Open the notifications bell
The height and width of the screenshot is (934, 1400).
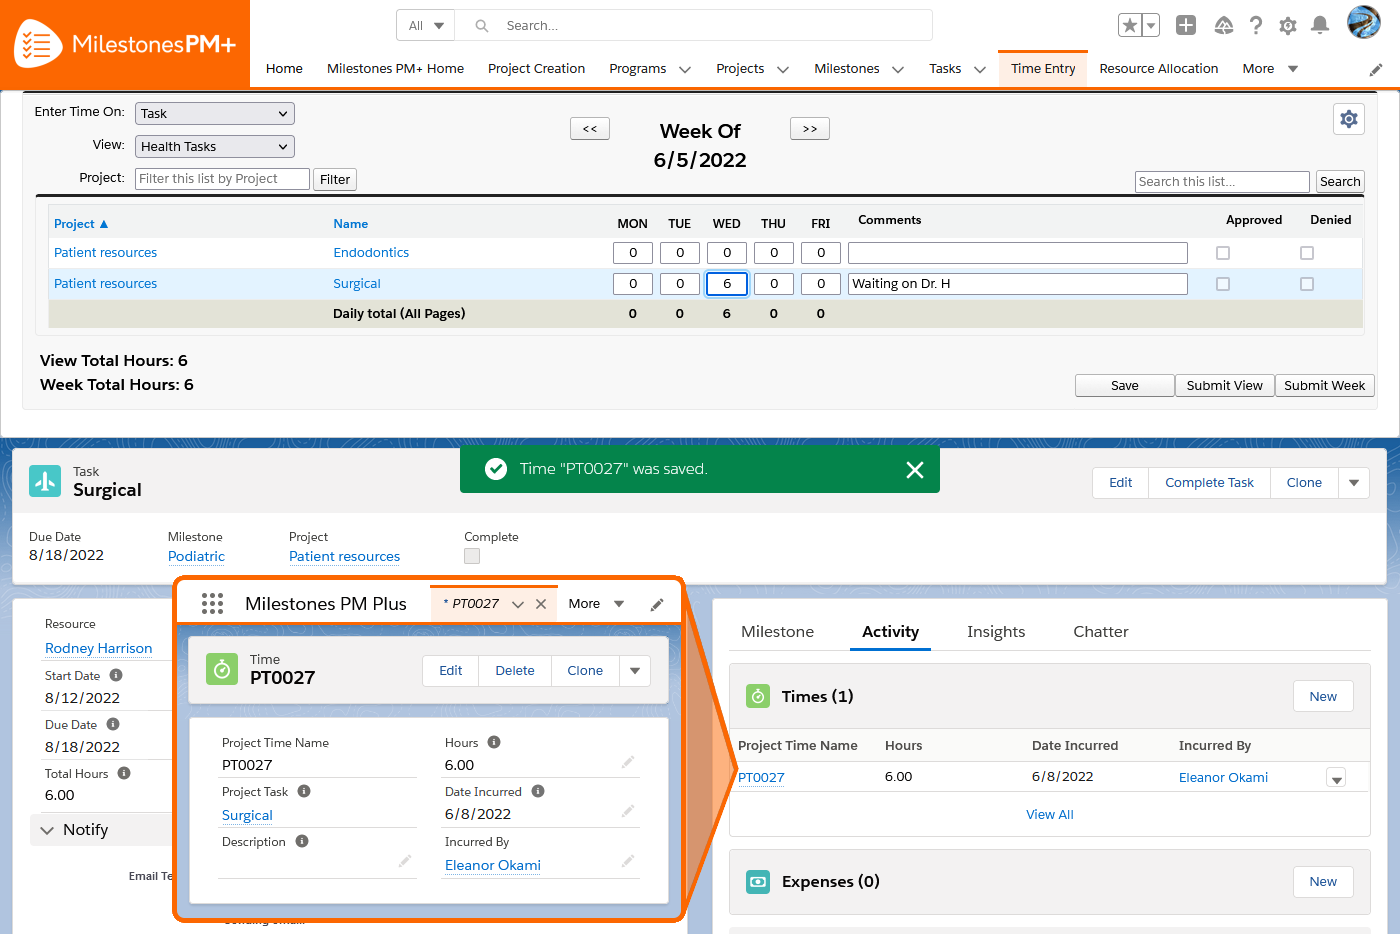pos(1320,26)
